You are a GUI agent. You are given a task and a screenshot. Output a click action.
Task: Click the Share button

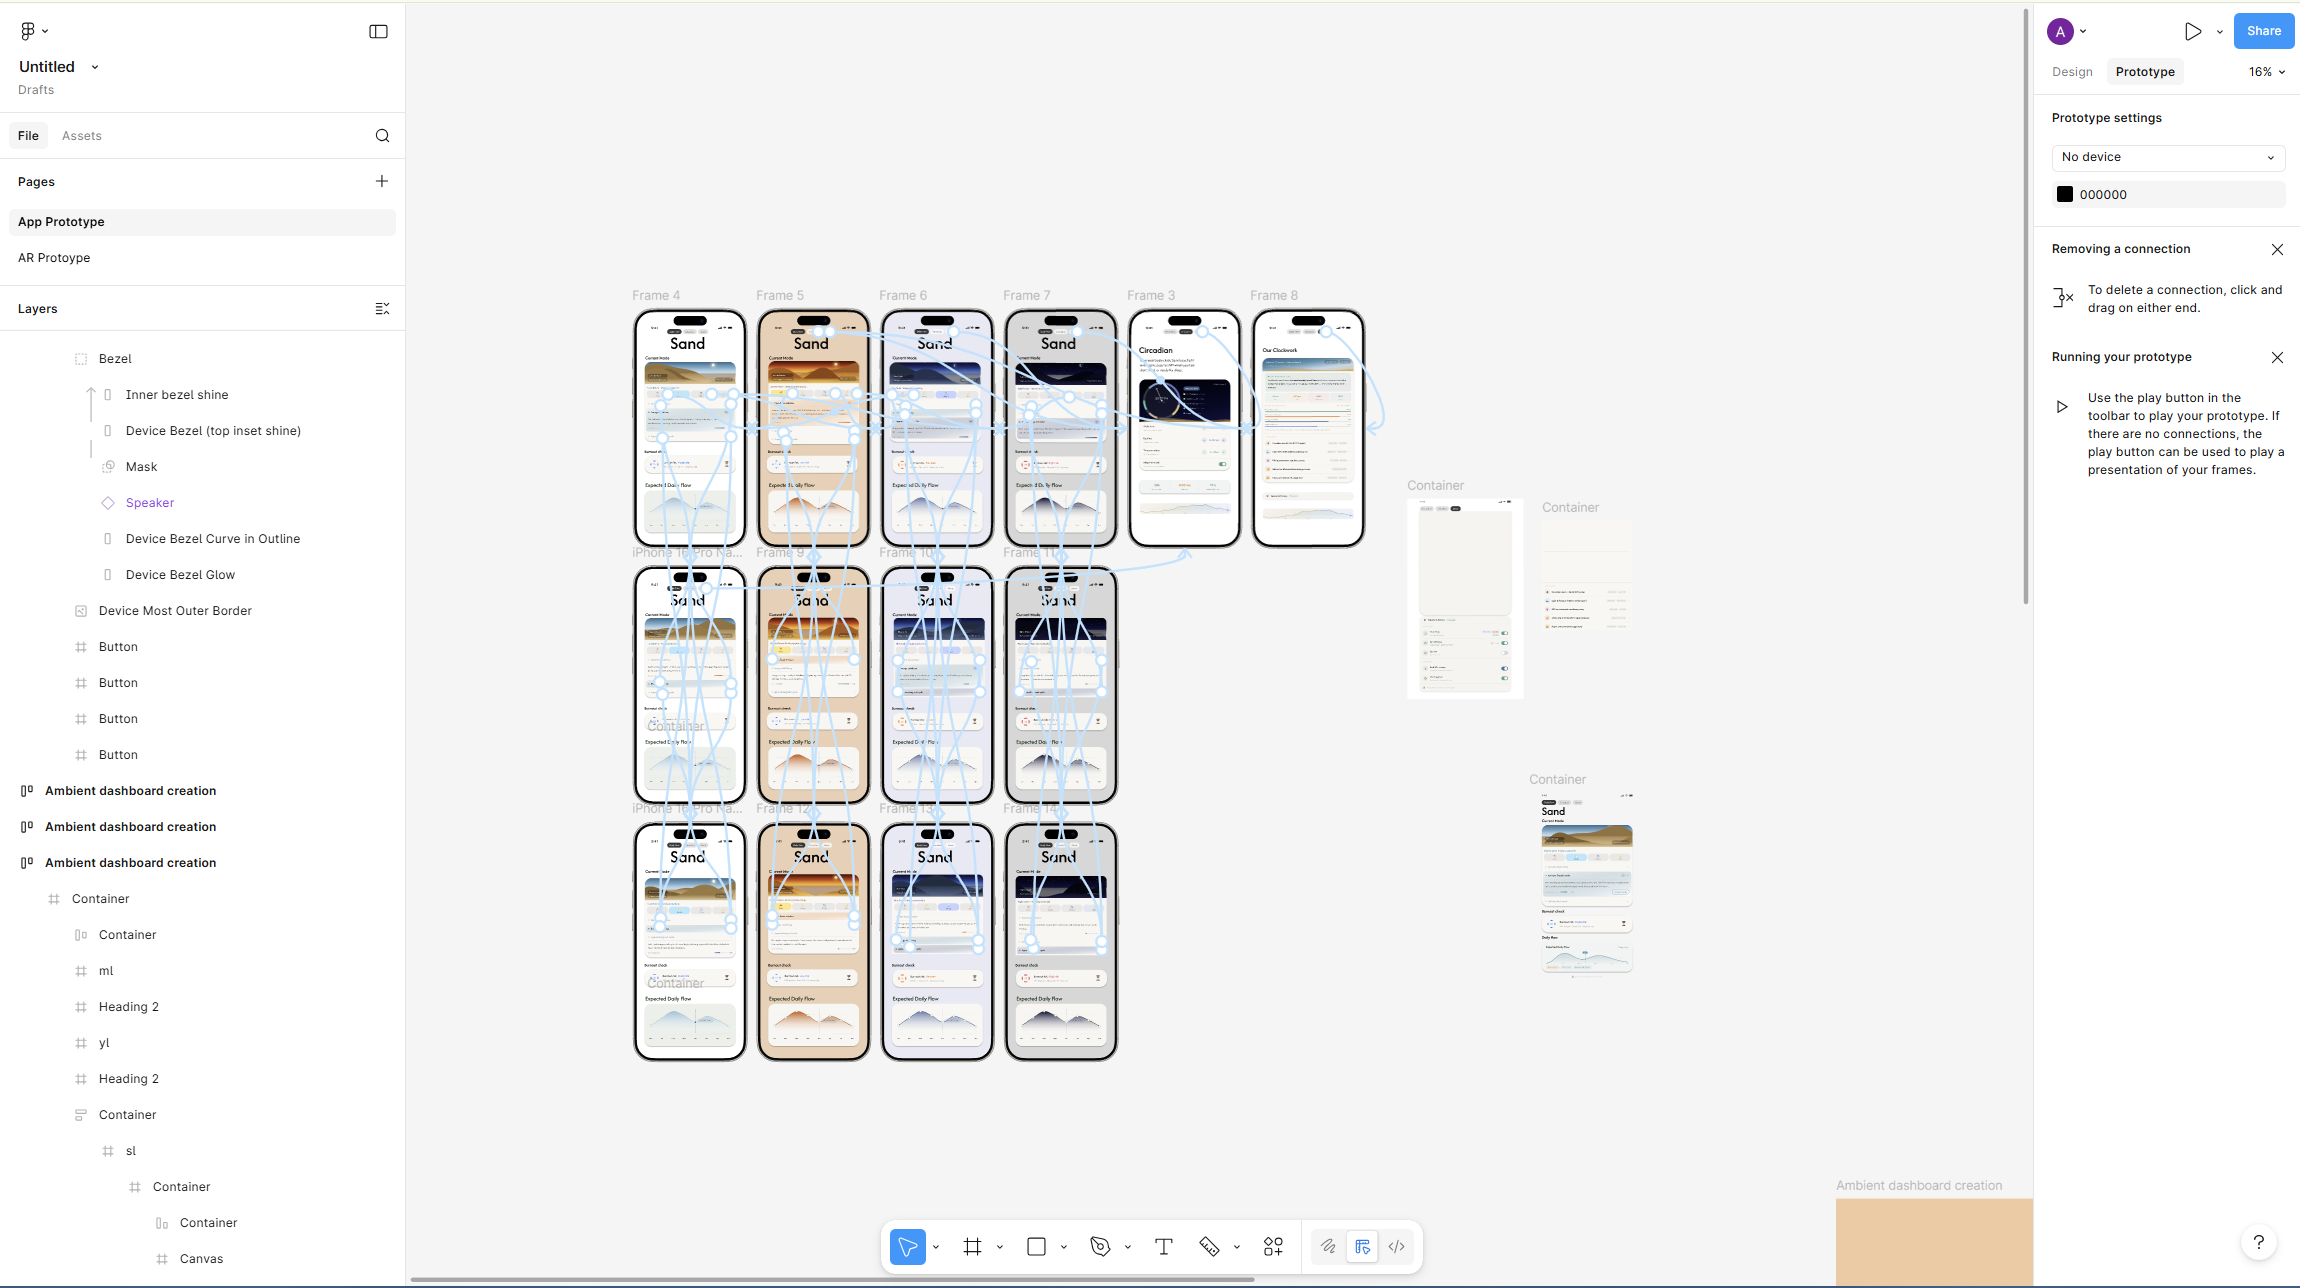click(x=2263, y=31)
